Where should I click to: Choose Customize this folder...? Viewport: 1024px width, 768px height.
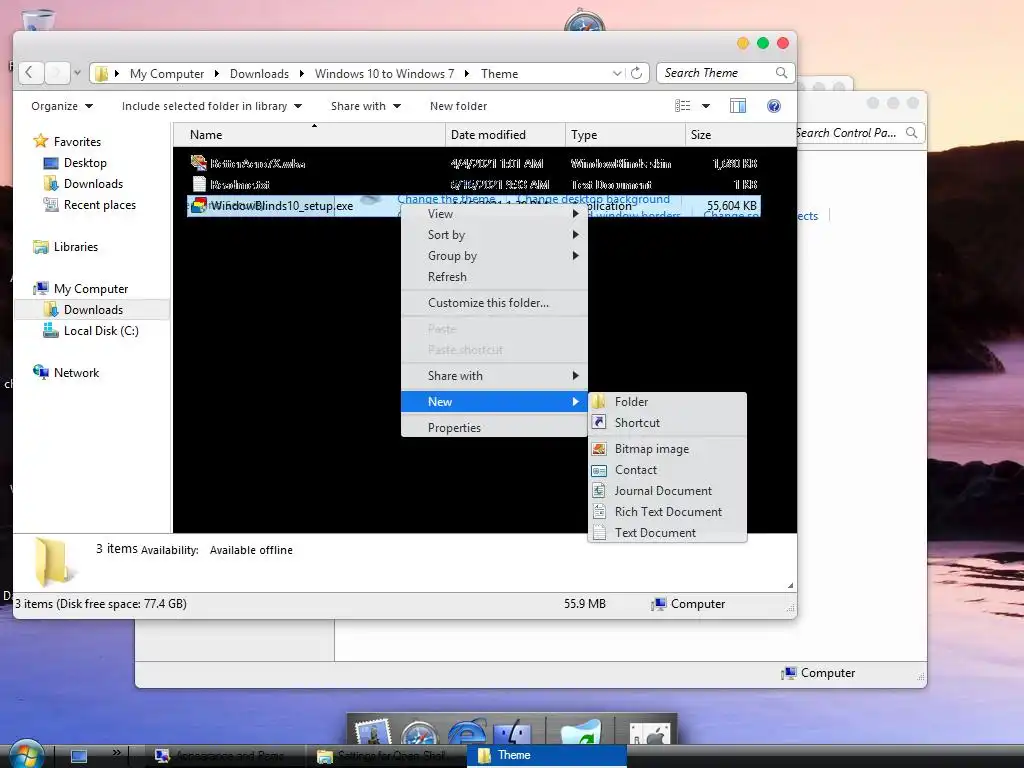(x=494, y=302)
